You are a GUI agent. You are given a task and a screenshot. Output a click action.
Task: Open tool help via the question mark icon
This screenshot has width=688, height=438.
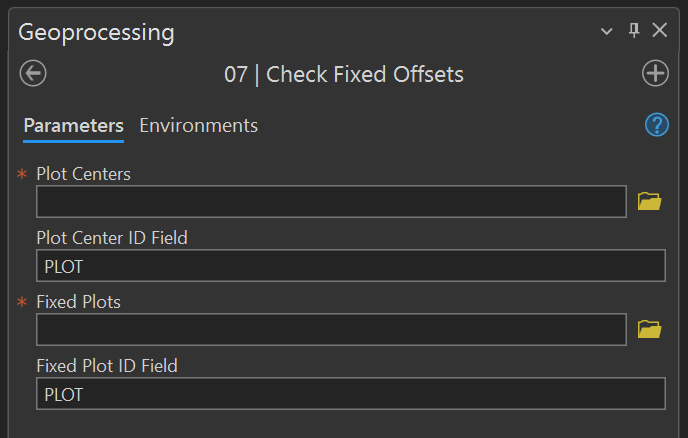pyautogui.click(x=656, y=125)
